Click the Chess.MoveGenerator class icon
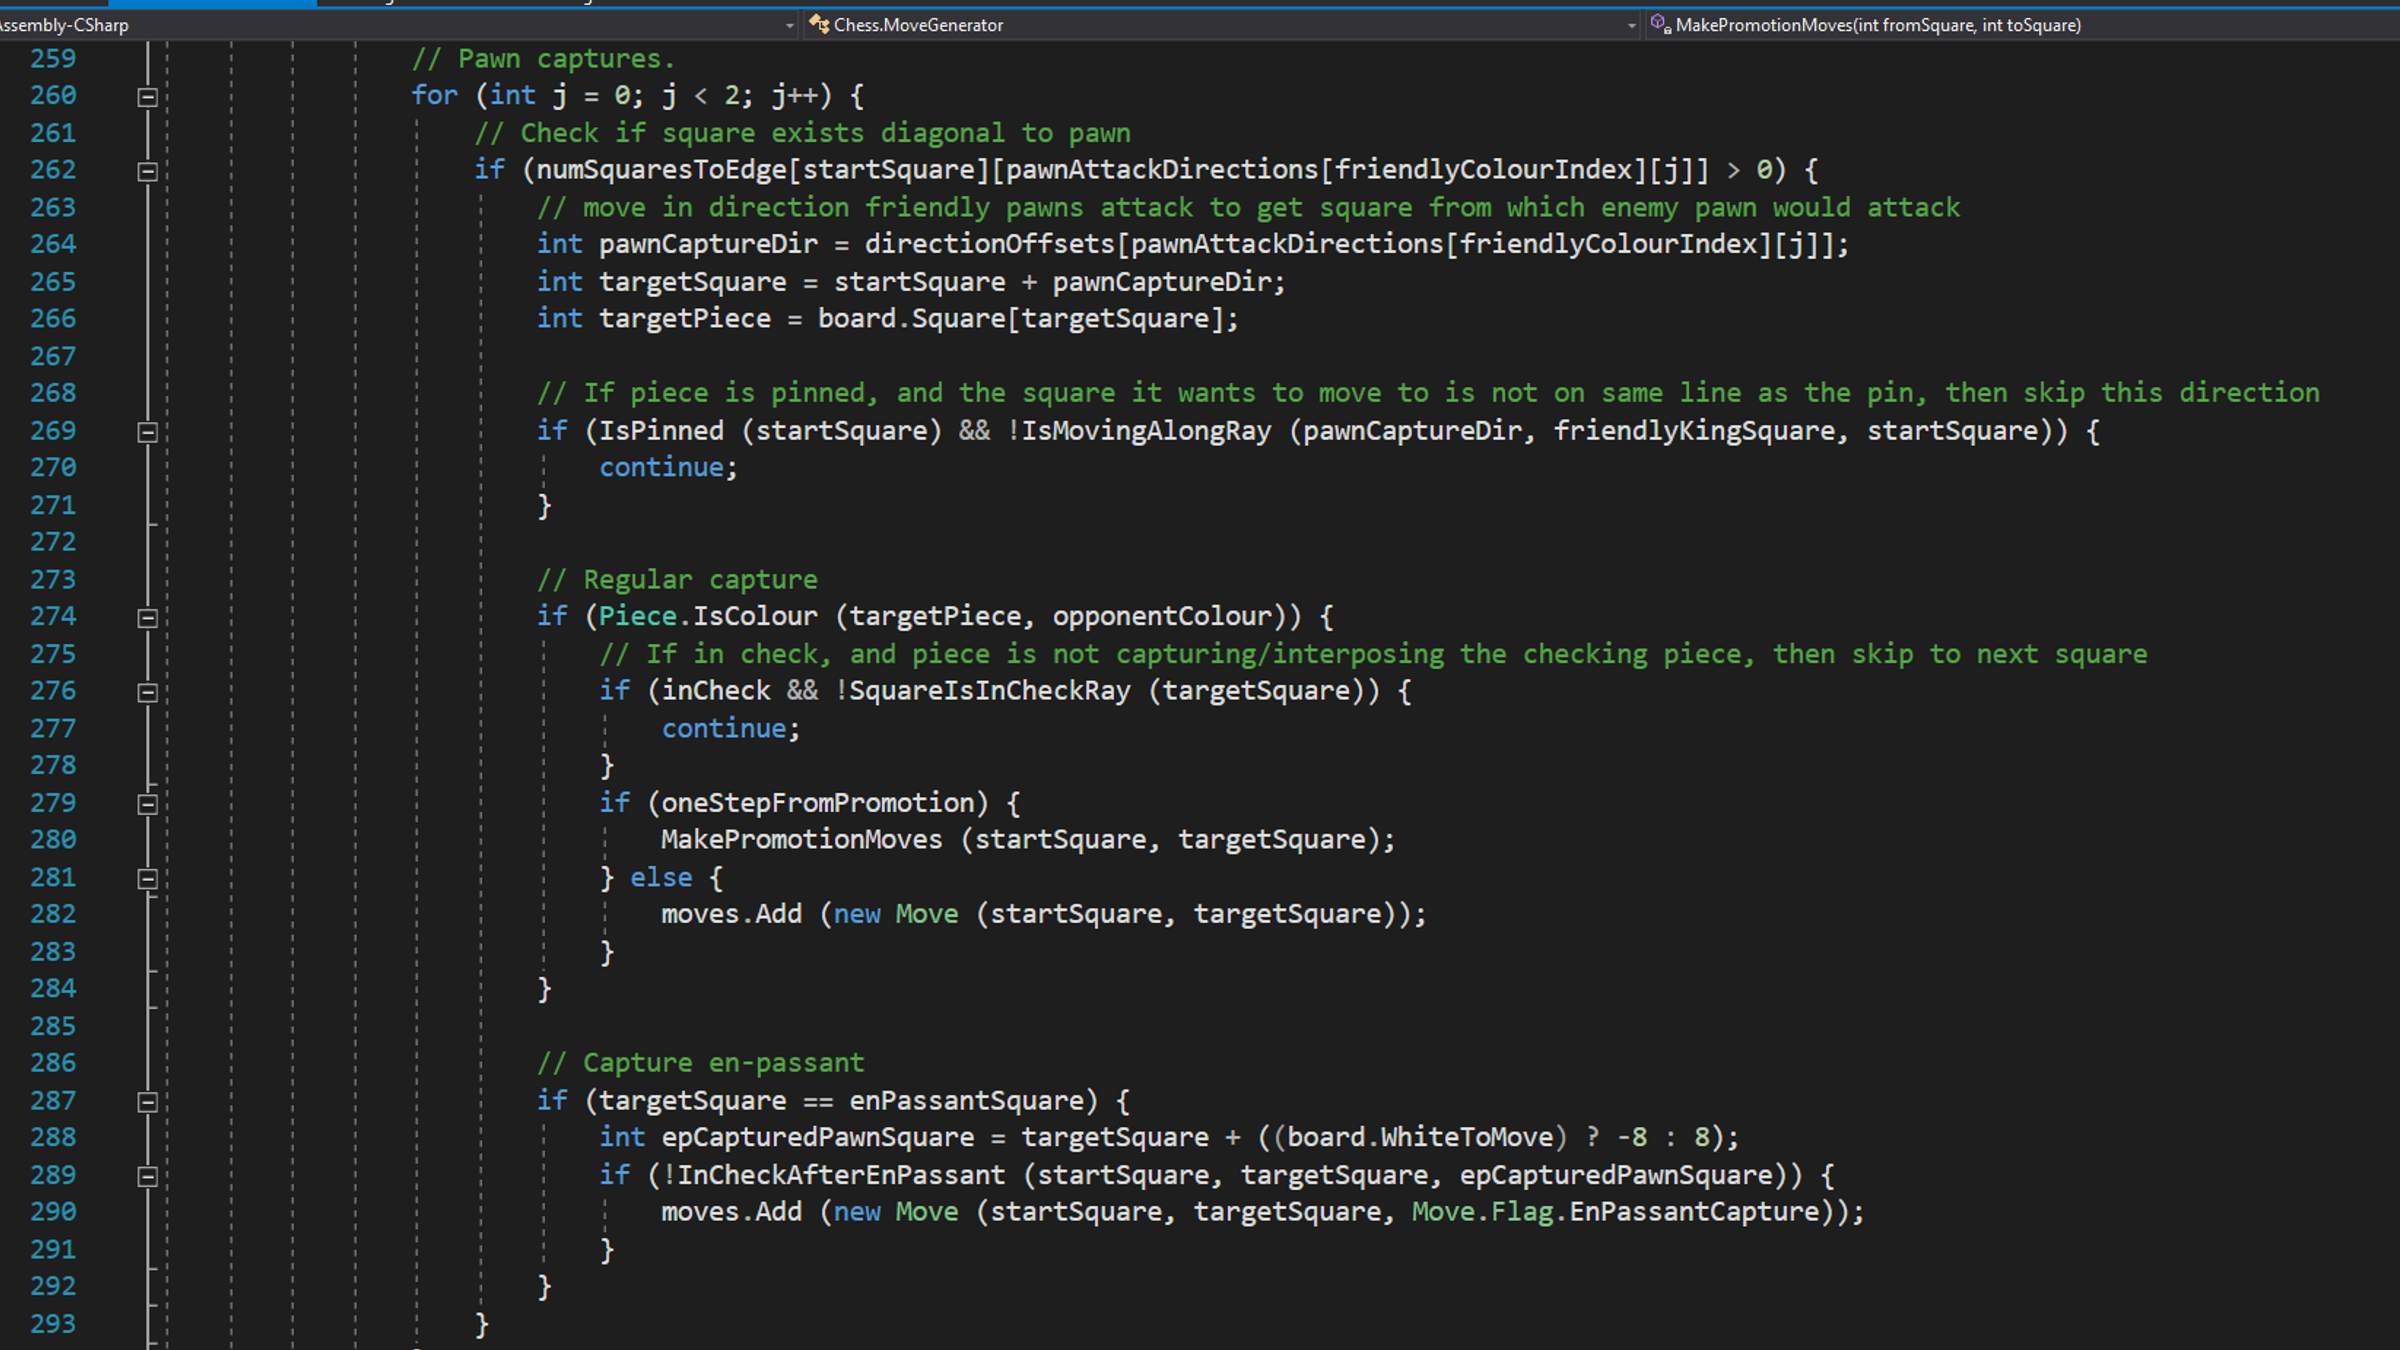2400x1350 pixels. (x=819, y=24)
